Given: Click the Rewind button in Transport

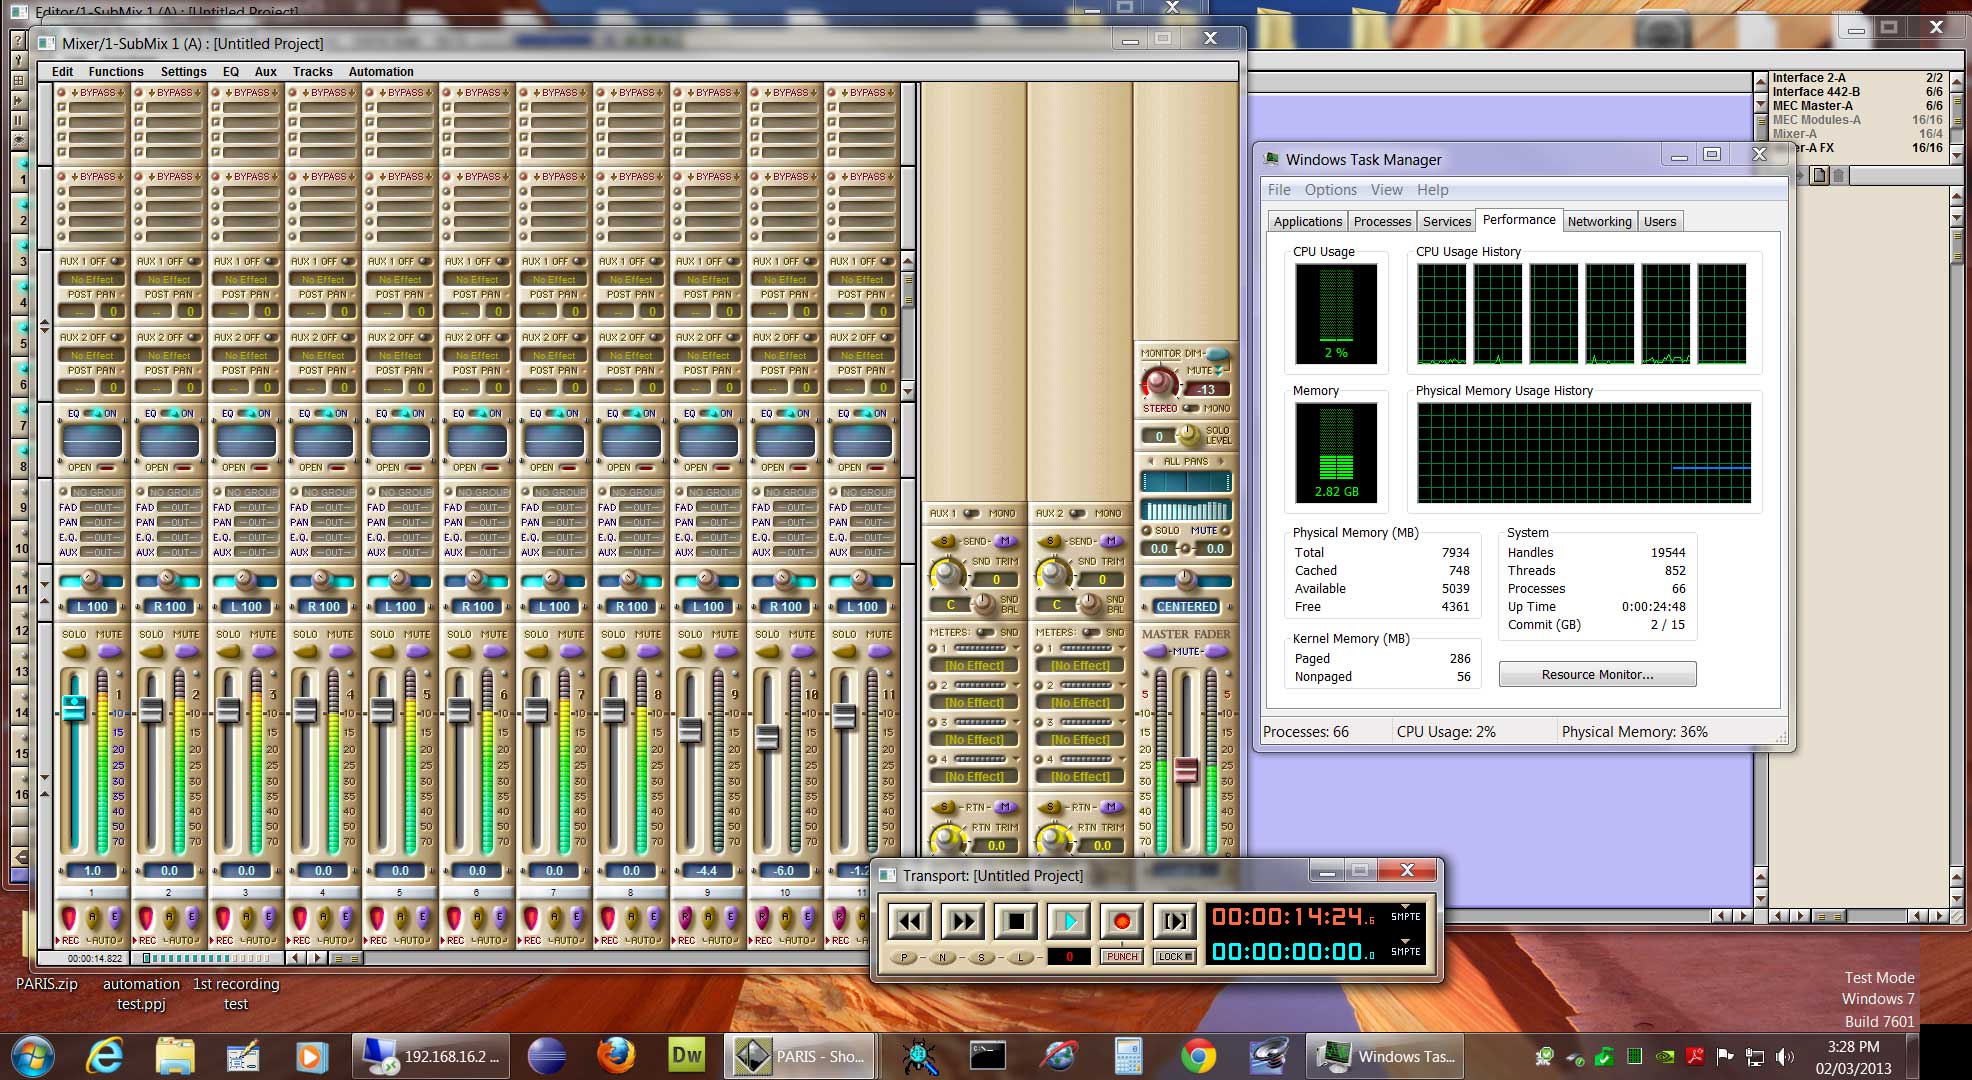Looking at the screenshot, I should click(x=910, y=921).
